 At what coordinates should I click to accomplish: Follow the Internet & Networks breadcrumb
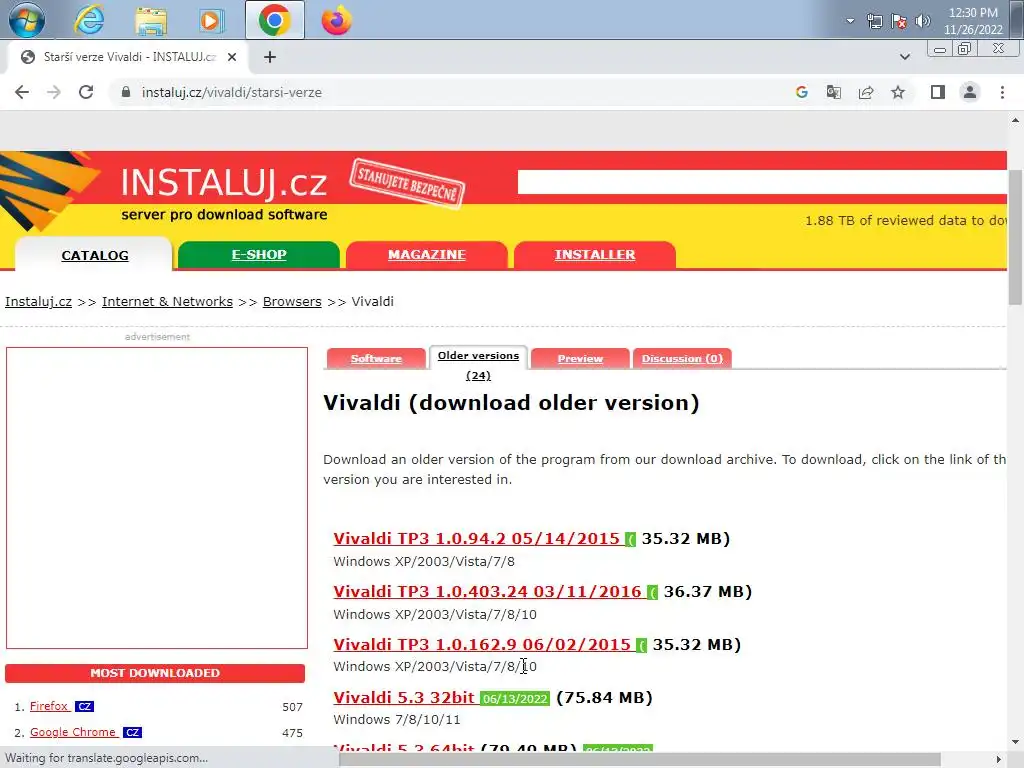[167, 302]
